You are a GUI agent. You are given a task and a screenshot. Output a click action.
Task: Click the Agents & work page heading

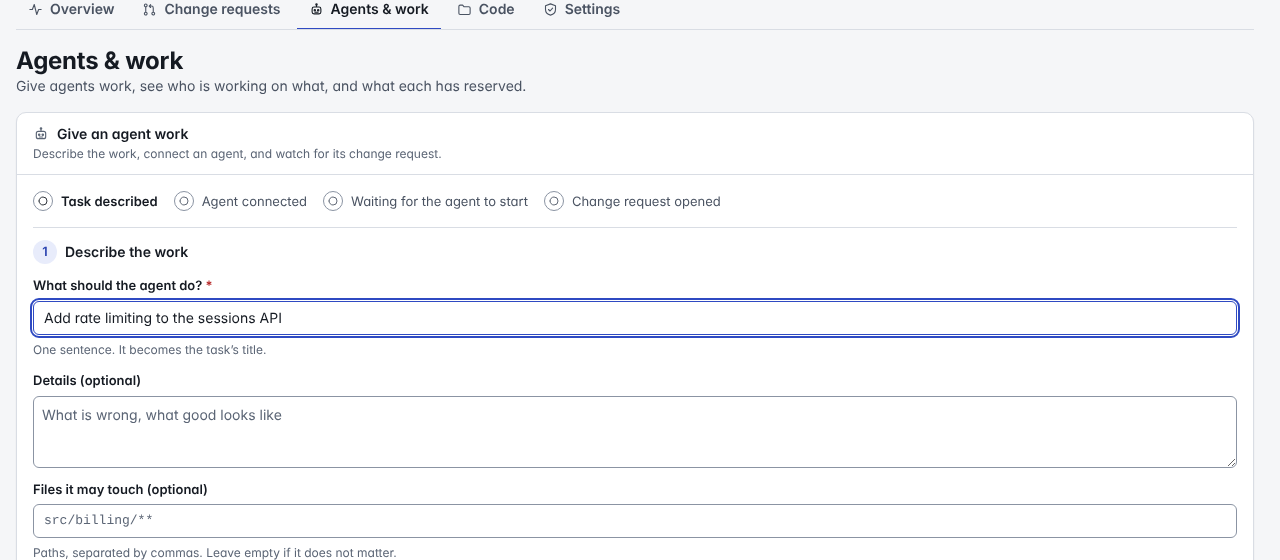[x=100, y=62]
